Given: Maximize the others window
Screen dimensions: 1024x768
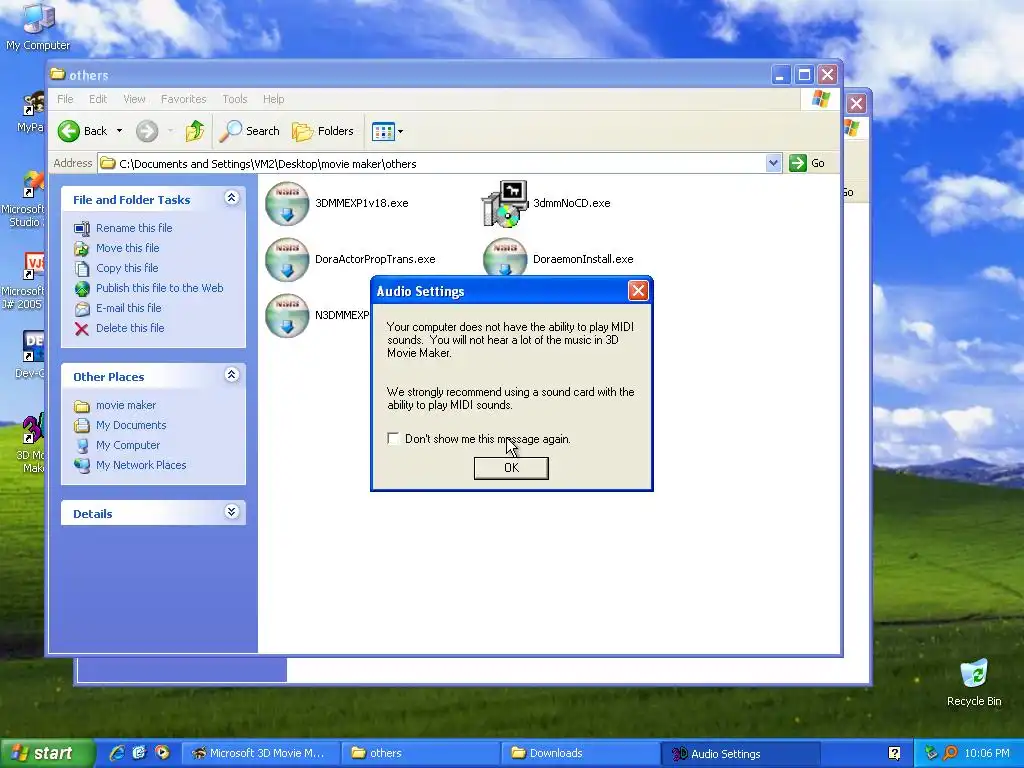Looking at the screenshot, I should click(x=804, y=74).
